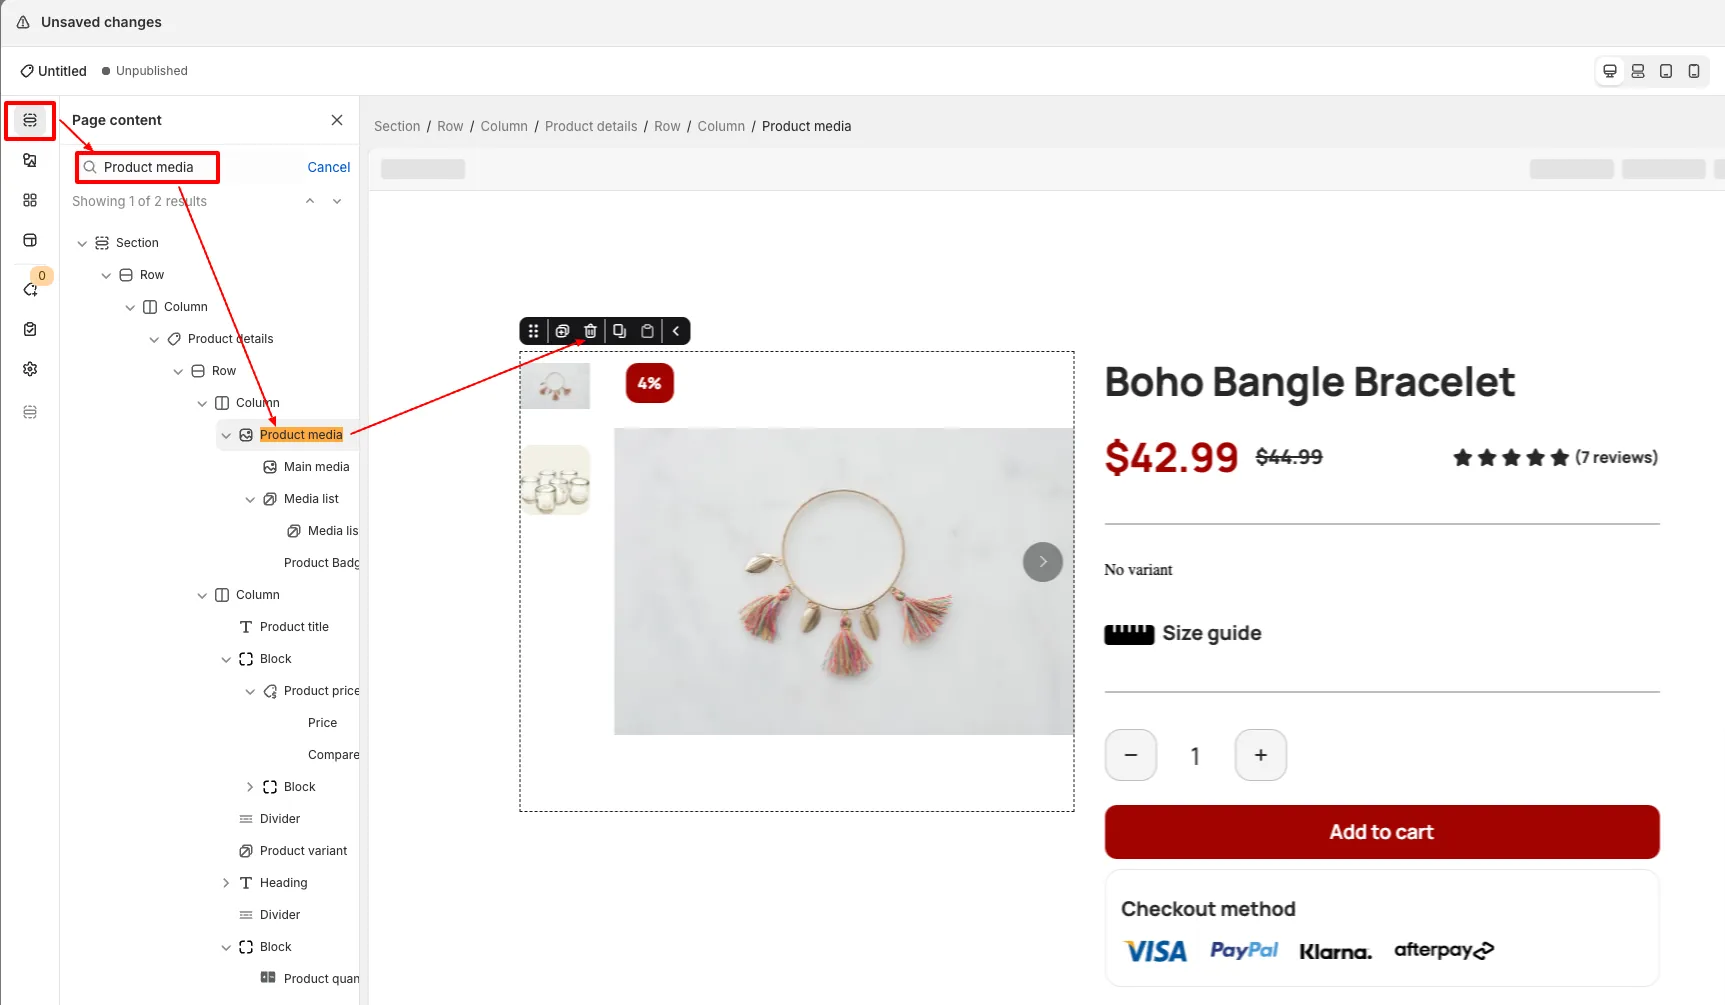The height and width of the screenshot is (1005, 1725).
Task: Click the paste clipboard icon in floating toolbar
Action: click(x=647, y=331)
